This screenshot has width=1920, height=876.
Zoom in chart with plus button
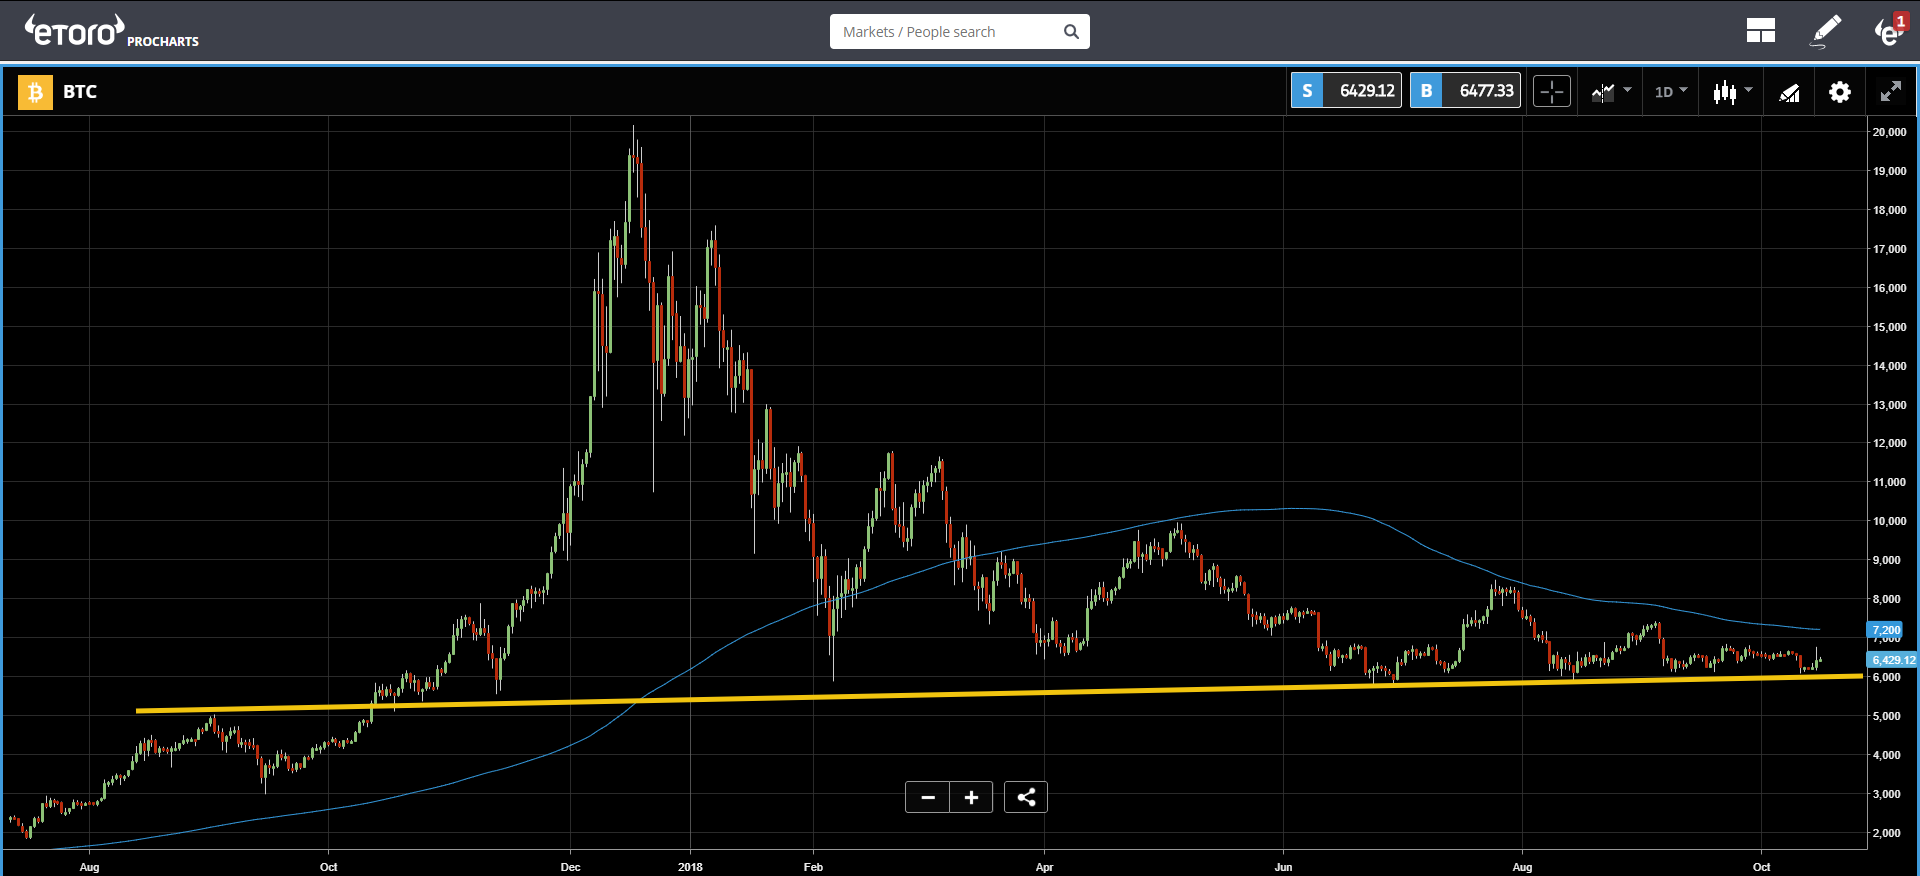click(x=971, y=797)
